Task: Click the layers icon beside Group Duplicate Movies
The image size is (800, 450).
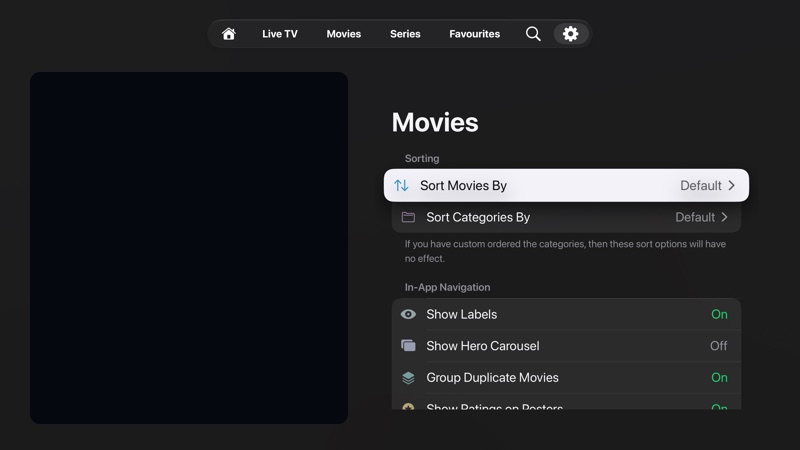Action: pyautogui.click(x=408, y=378)
